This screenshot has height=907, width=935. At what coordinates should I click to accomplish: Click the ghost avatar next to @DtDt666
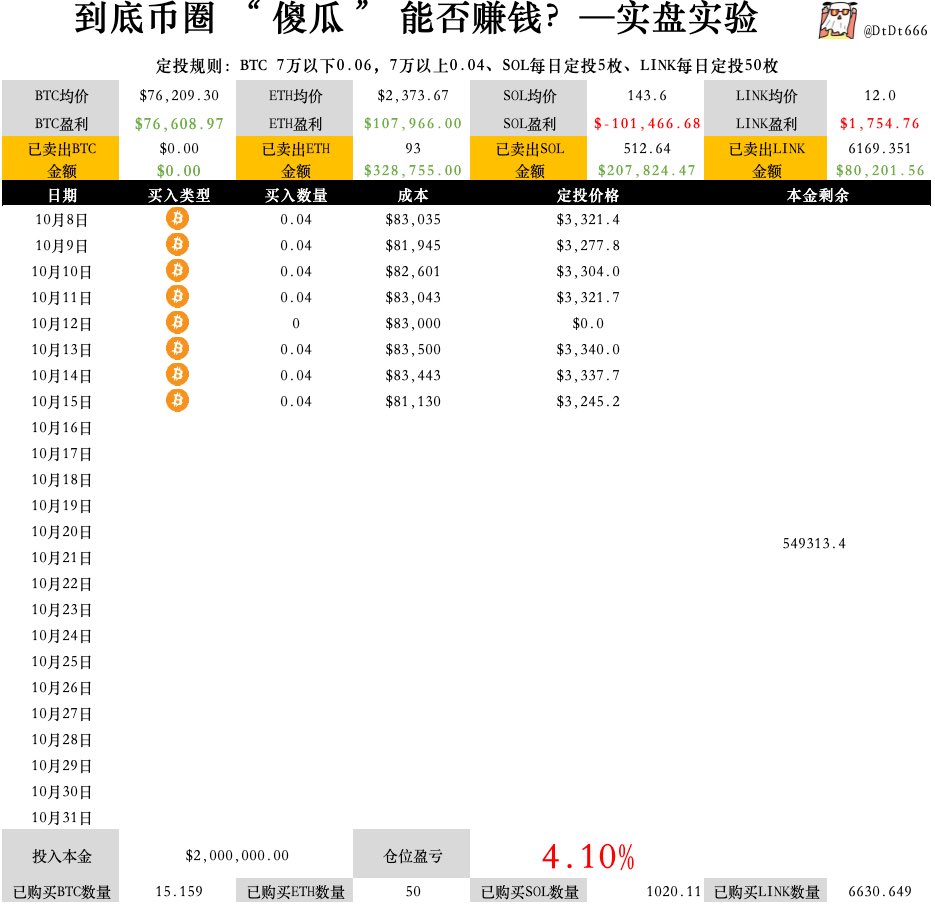(838, 21)
